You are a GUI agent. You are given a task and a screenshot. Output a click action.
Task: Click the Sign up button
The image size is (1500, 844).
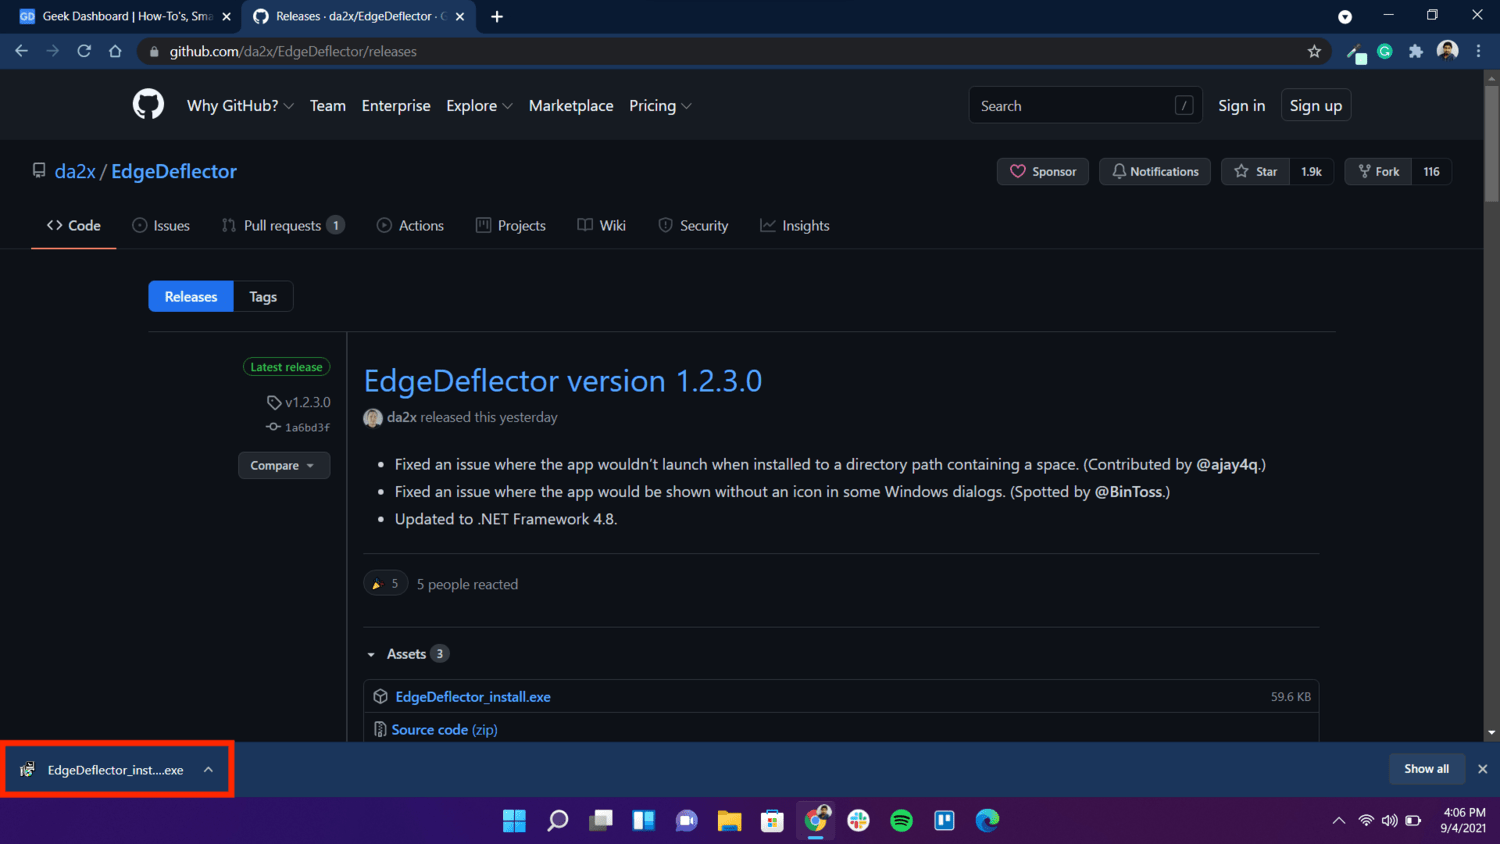[1316, 105]
